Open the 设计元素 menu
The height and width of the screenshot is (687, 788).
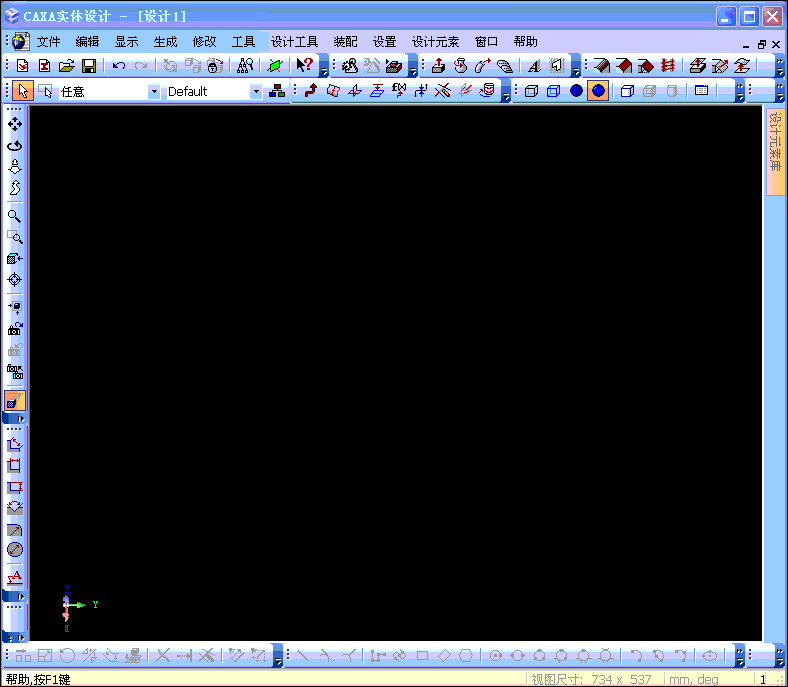pos(435,42)
